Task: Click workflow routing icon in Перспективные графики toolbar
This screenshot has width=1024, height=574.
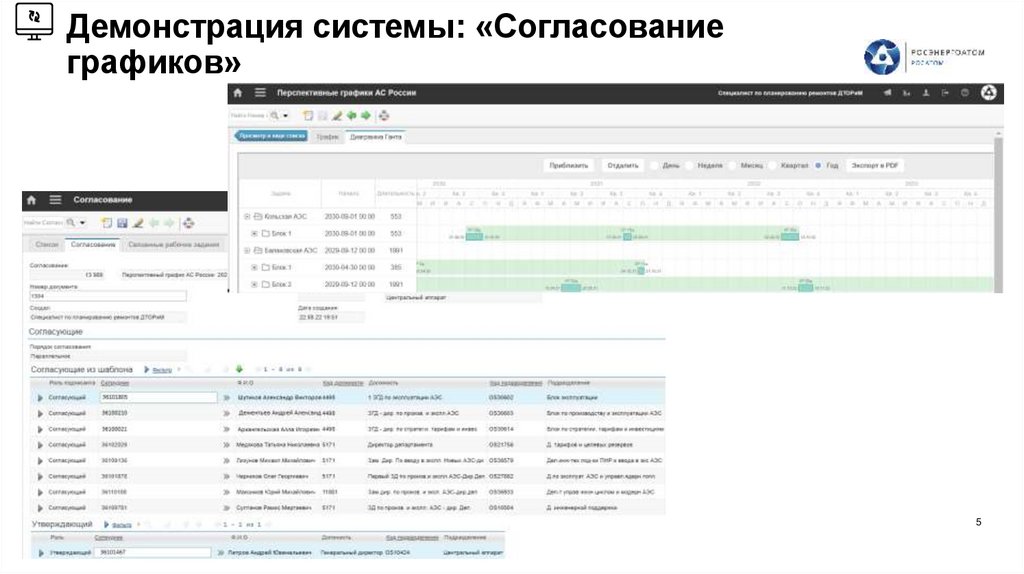Action: (384, 116)
